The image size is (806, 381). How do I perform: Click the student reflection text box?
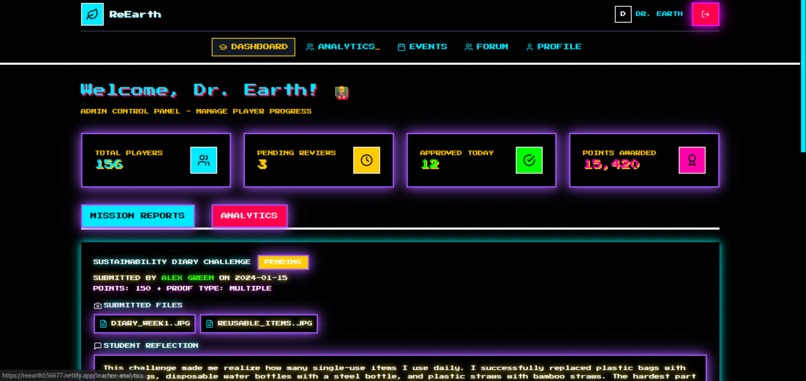[400, 368]
